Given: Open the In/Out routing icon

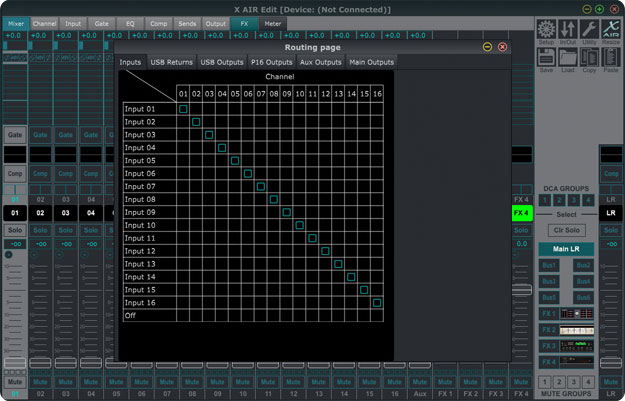Looking at the screenshot, I should click(x=568, y=29).
